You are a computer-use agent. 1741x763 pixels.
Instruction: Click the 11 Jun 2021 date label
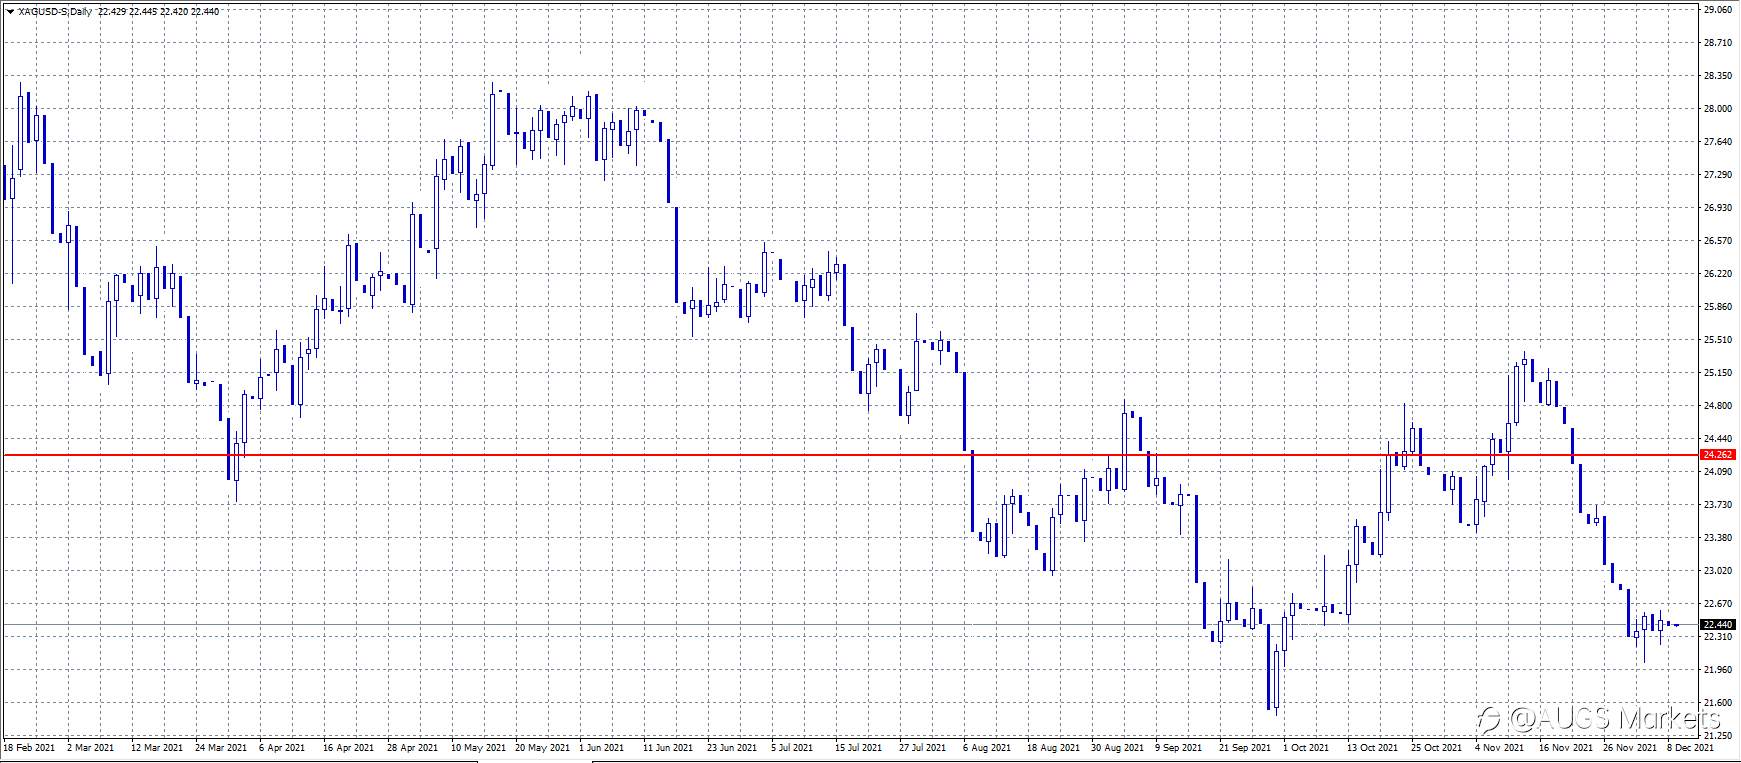tap(668, 747)
